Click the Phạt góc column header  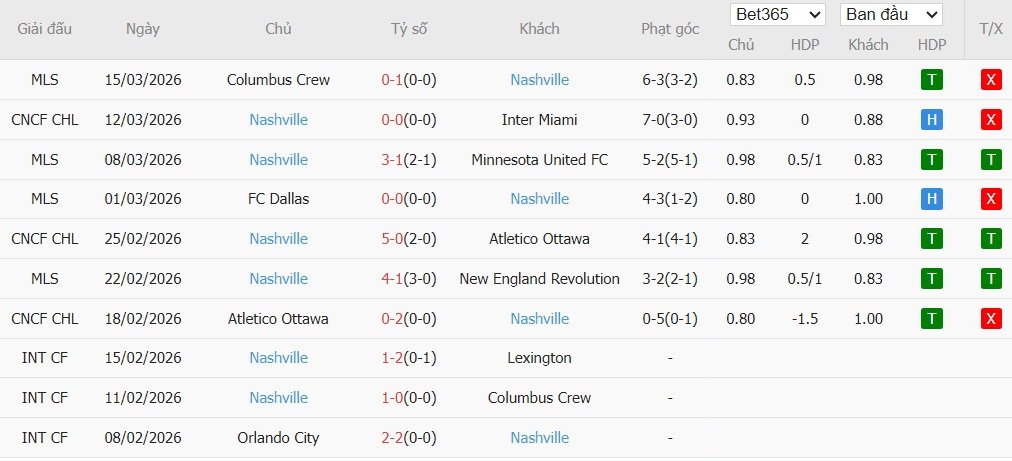pyautogui.click(x=670, y=29)
